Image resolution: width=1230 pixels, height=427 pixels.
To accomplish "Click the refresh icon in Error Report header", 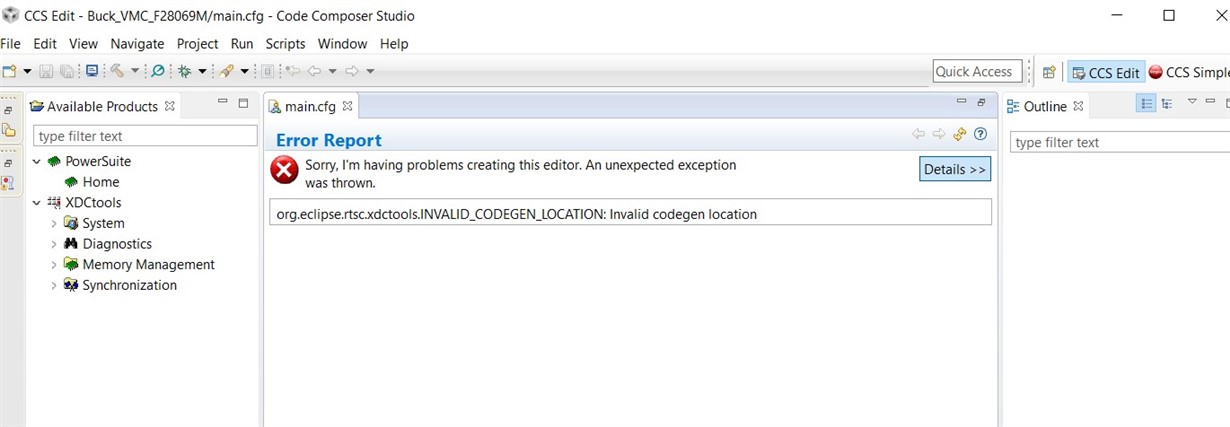I will tap(960, 134).
